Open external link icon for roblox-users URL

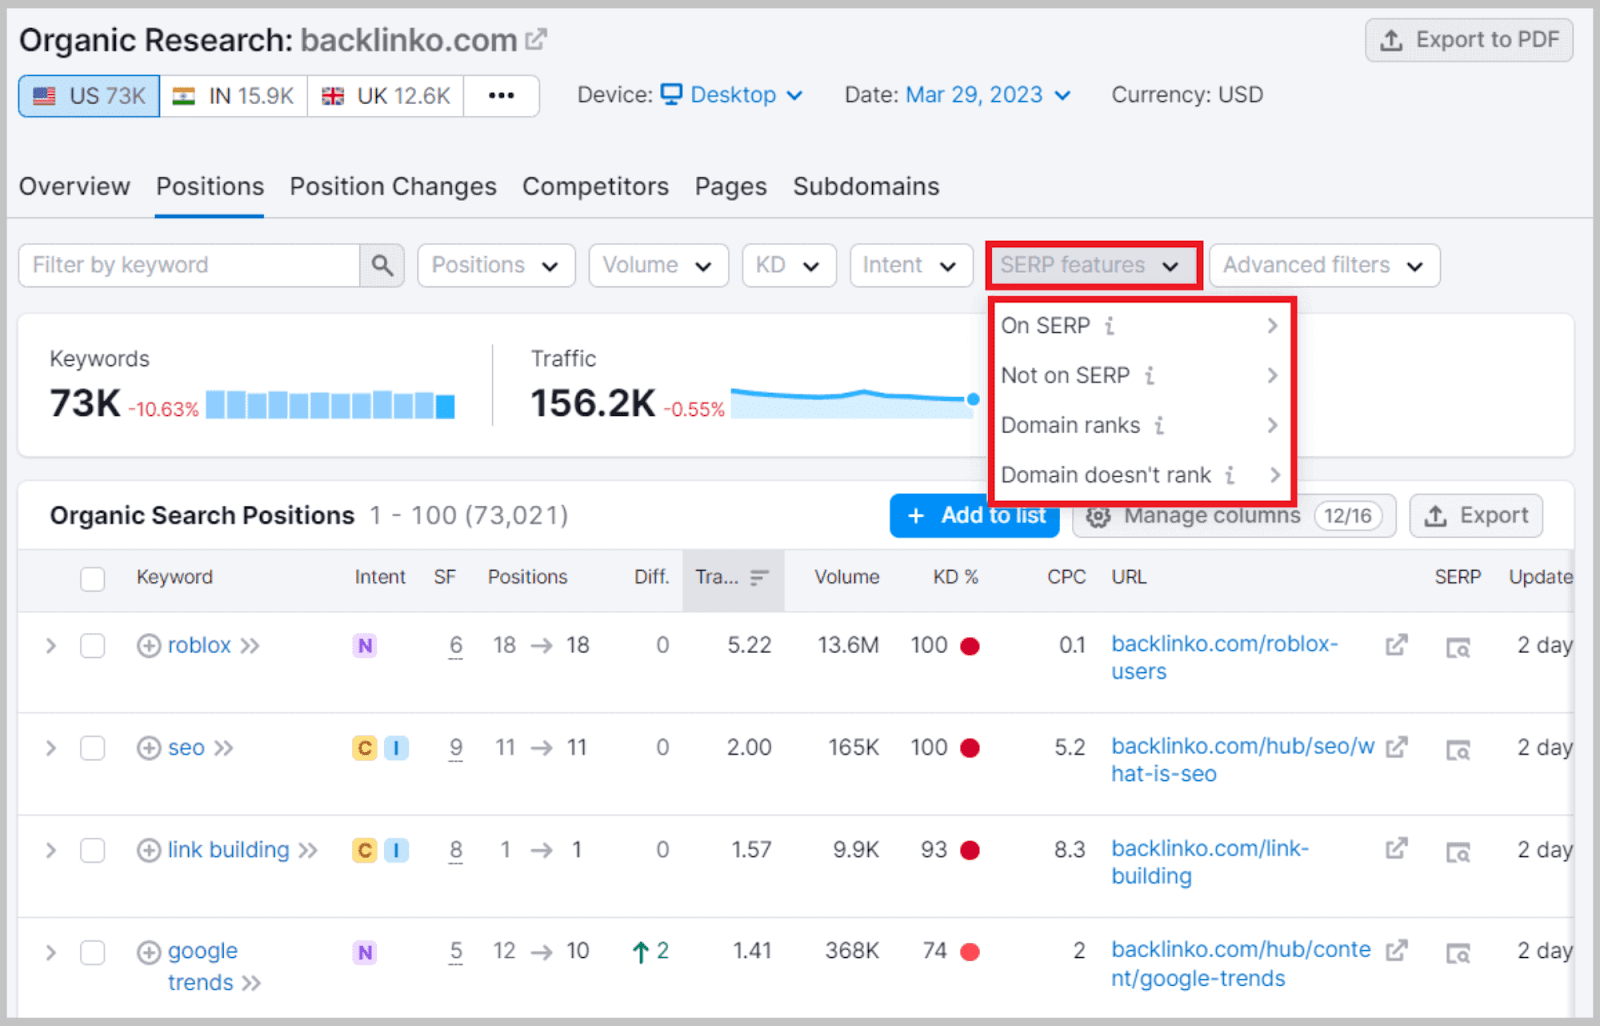coord(1397,645)
